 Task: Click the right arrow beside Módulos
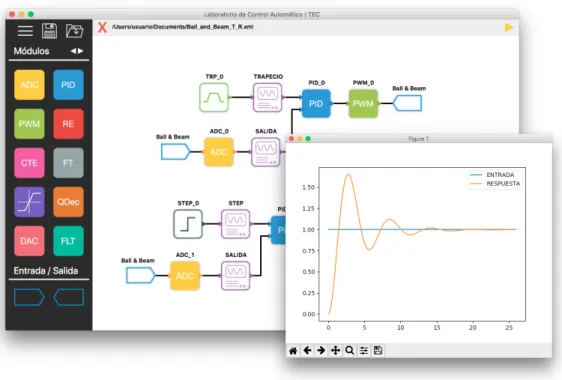tap(81, 51)
